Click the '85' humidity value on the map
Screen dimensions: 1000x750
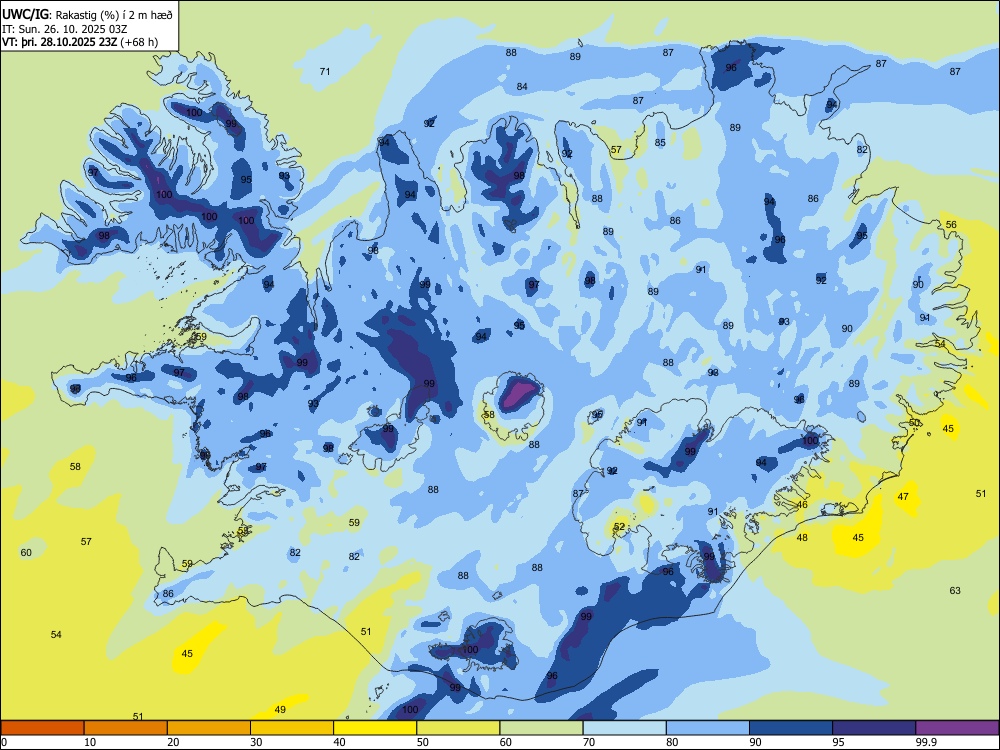[660, 143]
